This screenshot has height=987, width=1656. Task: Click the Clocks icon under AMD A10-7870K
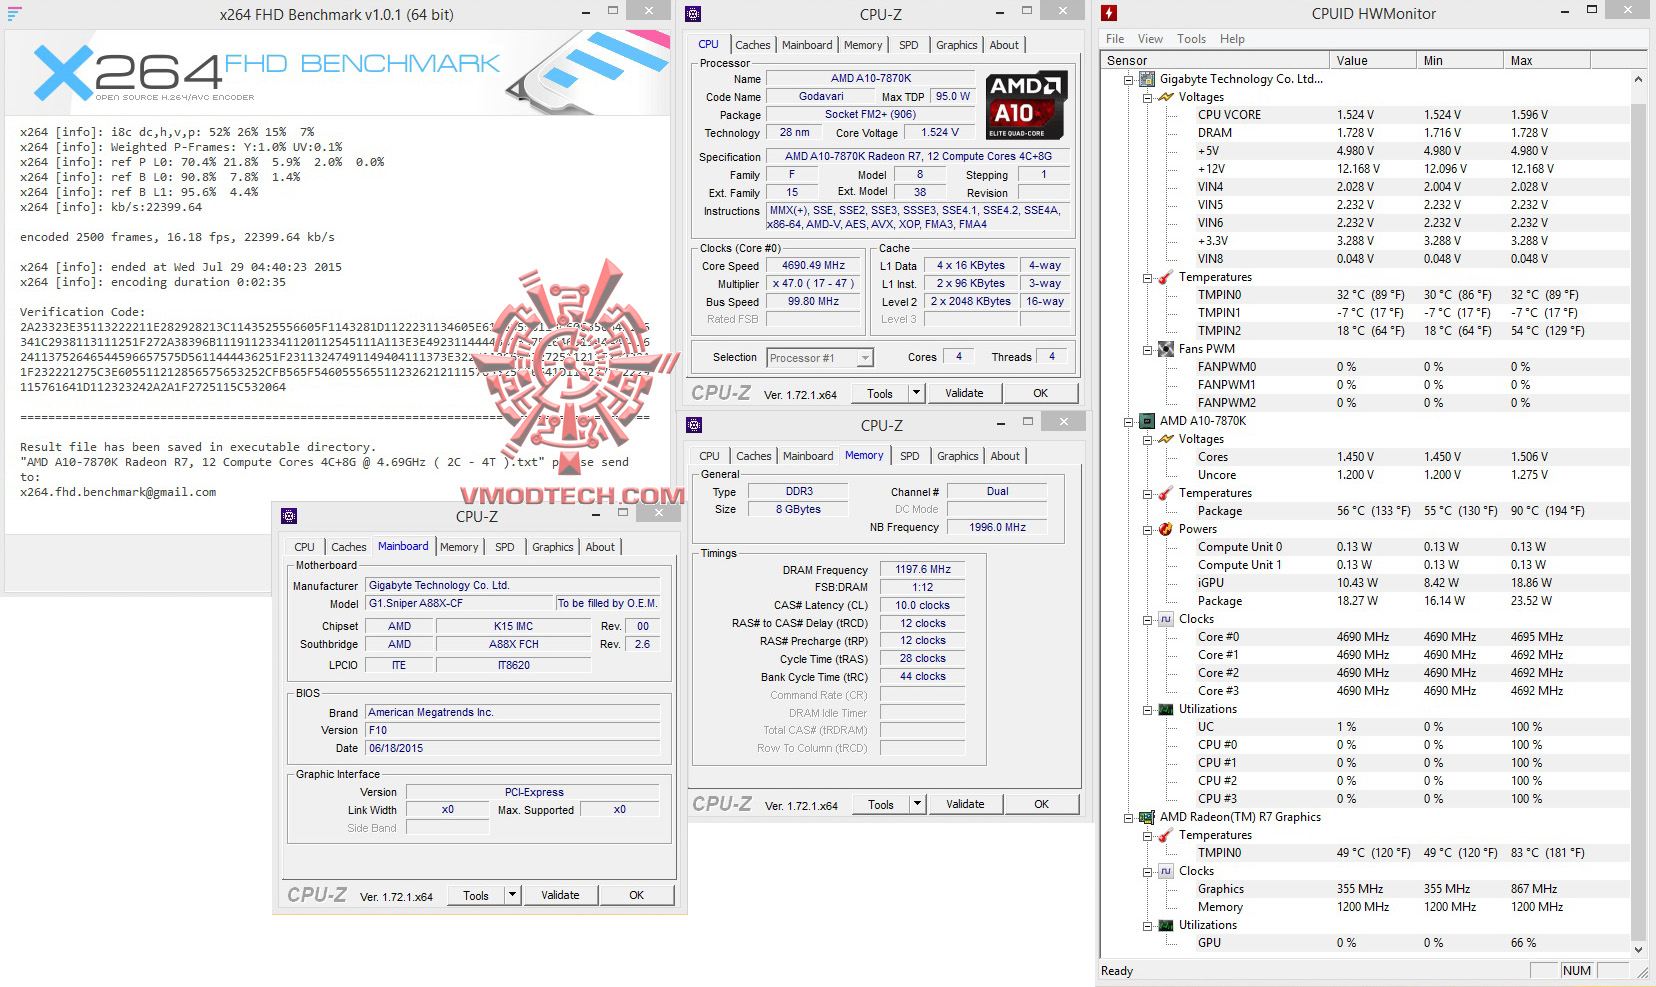tap(1166, 619)
